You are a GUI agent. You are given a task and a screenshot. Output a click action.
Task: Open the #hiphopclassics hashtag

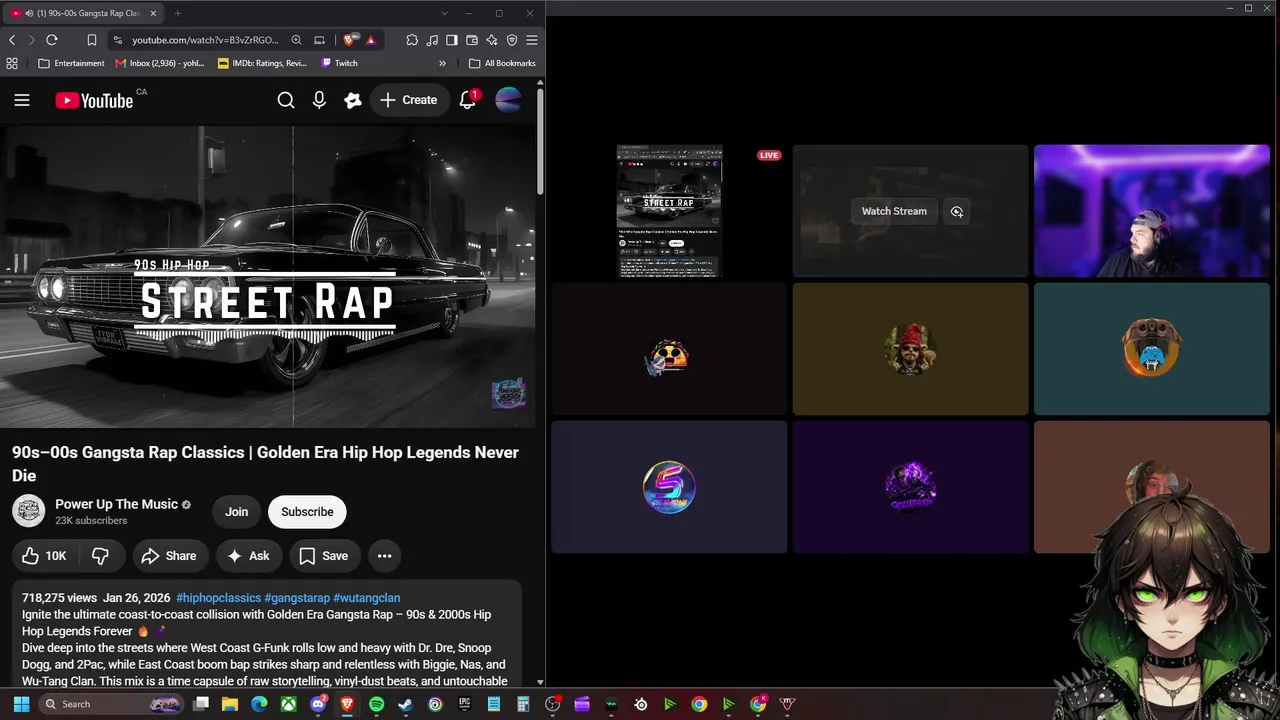(218, 598)
